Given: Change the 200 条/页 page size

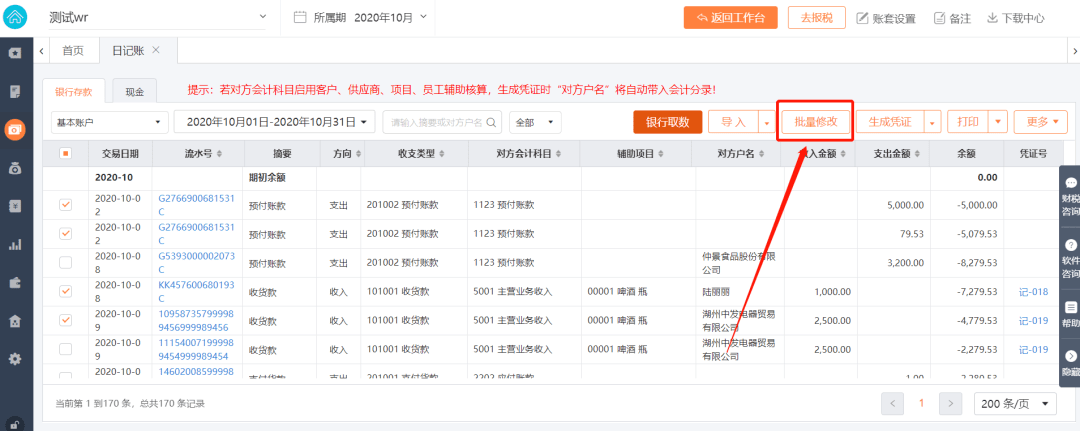Looking at the screenshot, I should [1015, 403].
